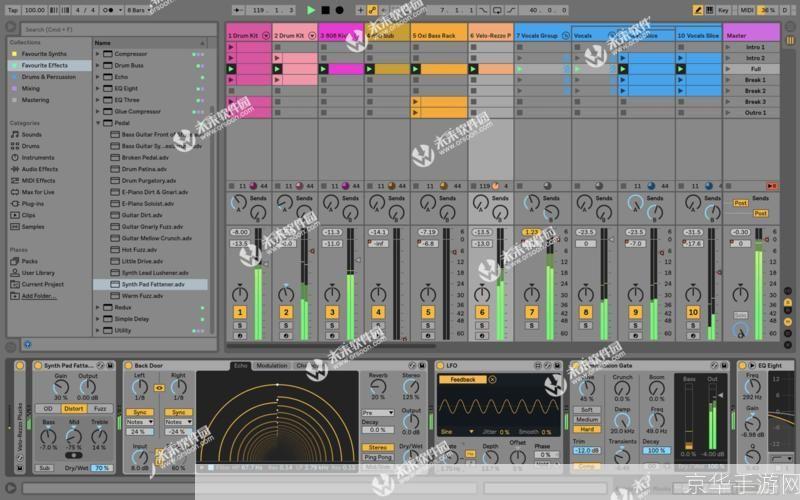Launch the Full scene in Master
The width and height of the screenshot is (800, 500).
(x=728, y=69)
